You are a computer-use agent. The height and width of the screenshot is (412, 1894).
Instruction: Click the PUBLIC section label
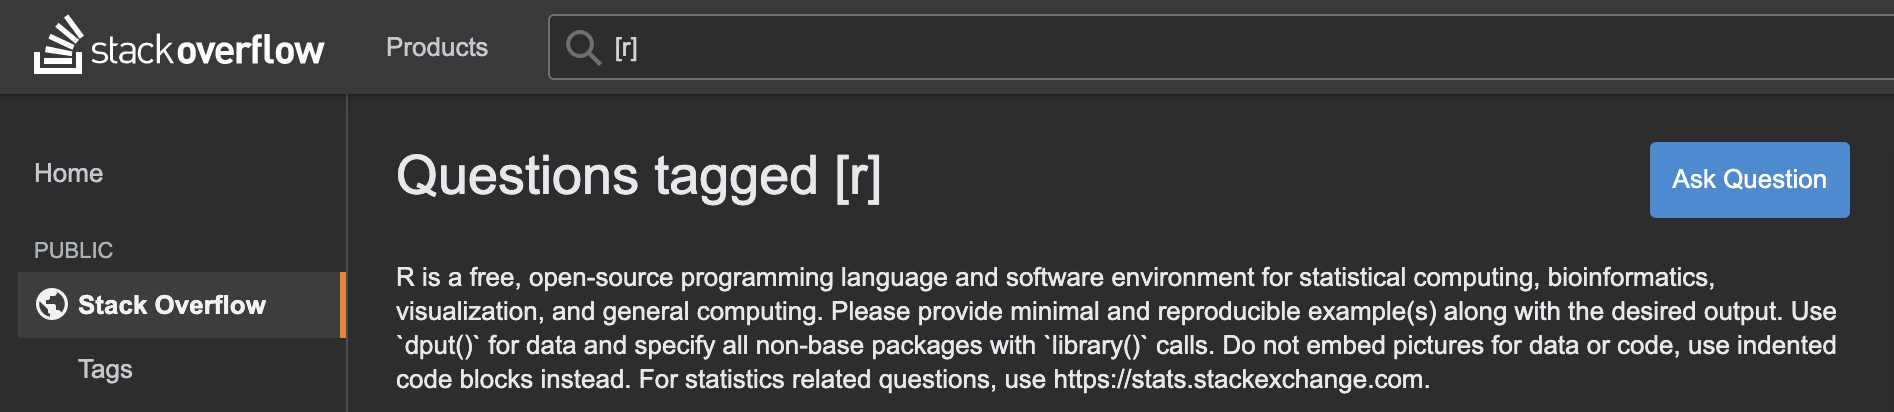coord(74,250)
